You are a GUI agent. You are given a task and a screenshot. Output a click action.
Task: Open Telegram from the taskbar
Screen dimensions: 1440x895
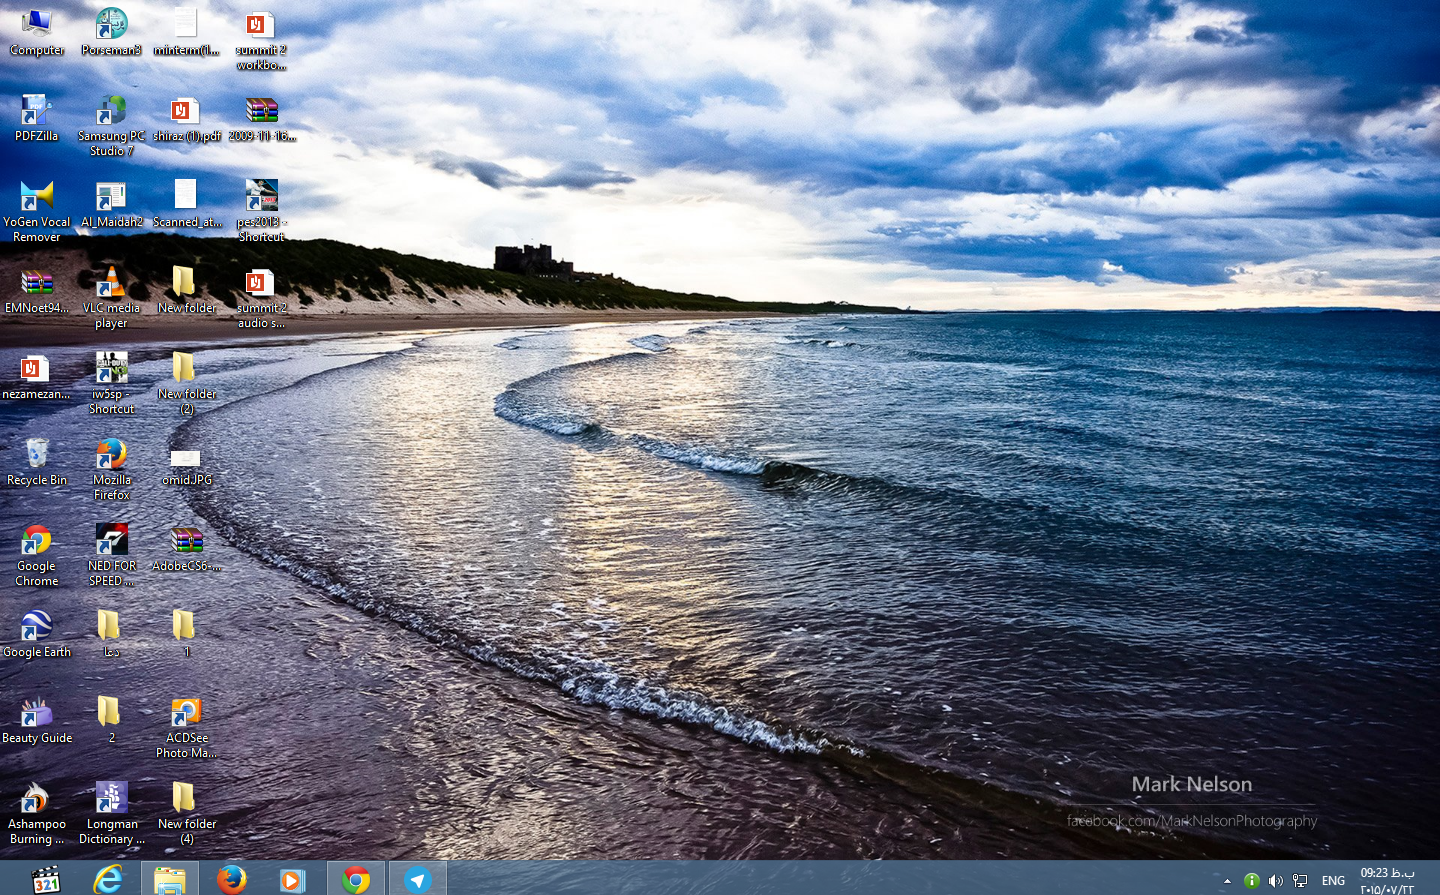tap(418, 879)
